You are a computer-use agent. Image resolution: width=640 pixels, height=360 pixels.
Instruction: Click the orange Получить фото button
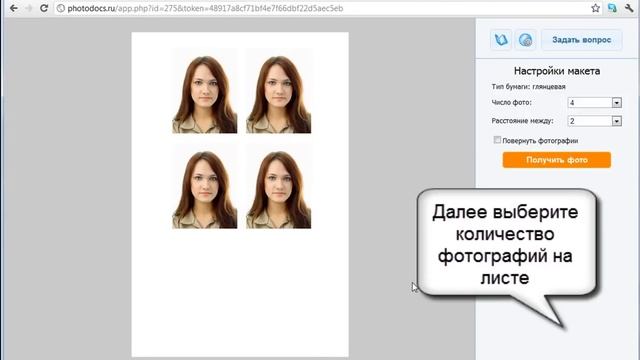tap(557, 160)
